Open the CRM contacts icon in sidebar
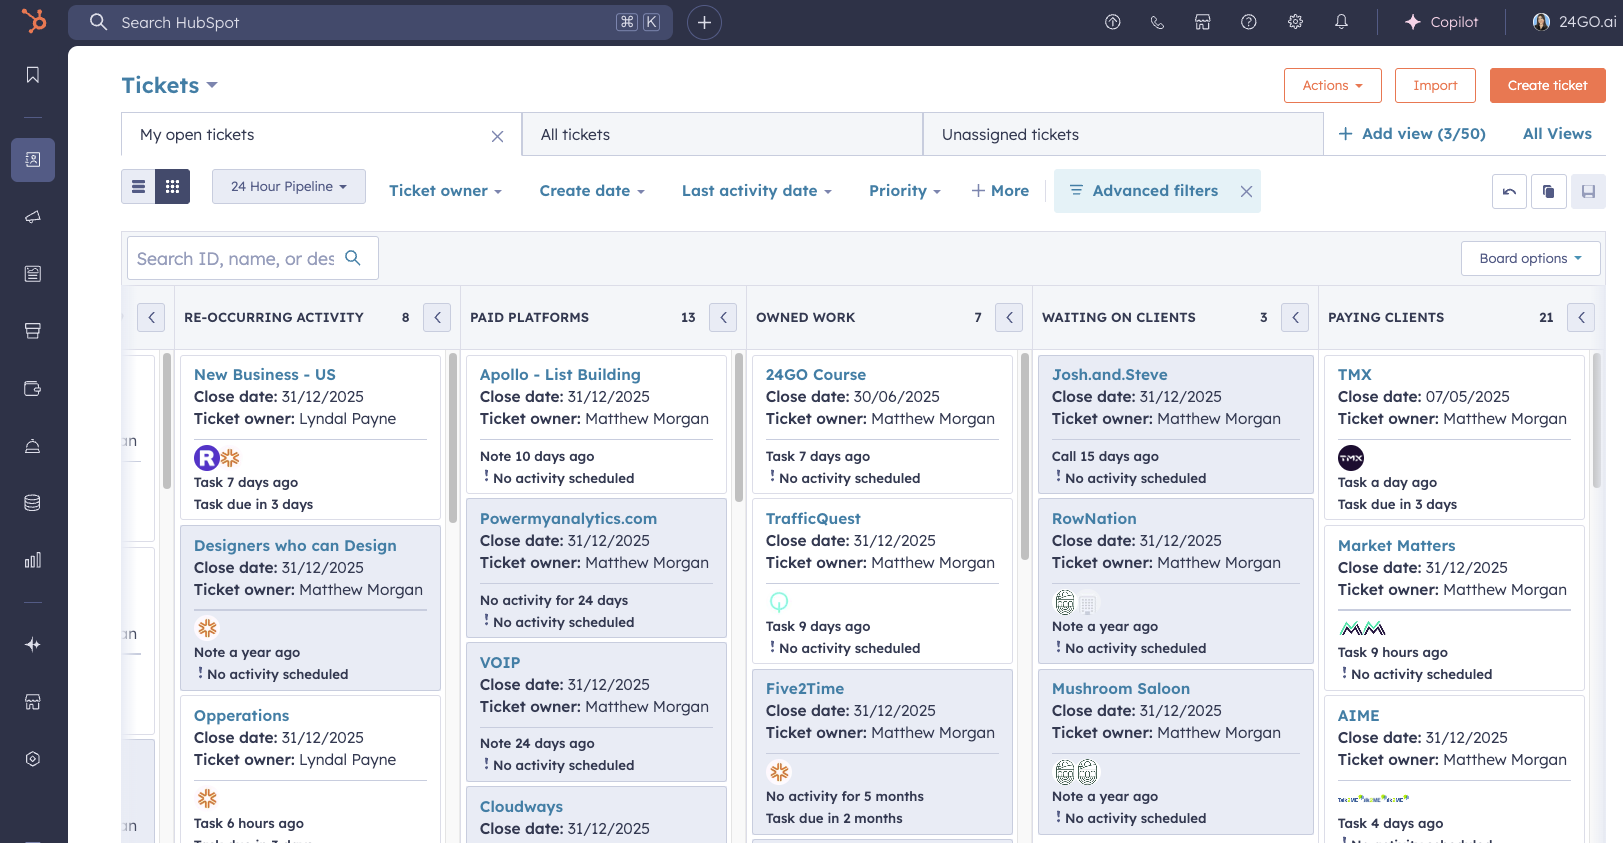This screenshot has height=843, width=1623. (33, 160)
